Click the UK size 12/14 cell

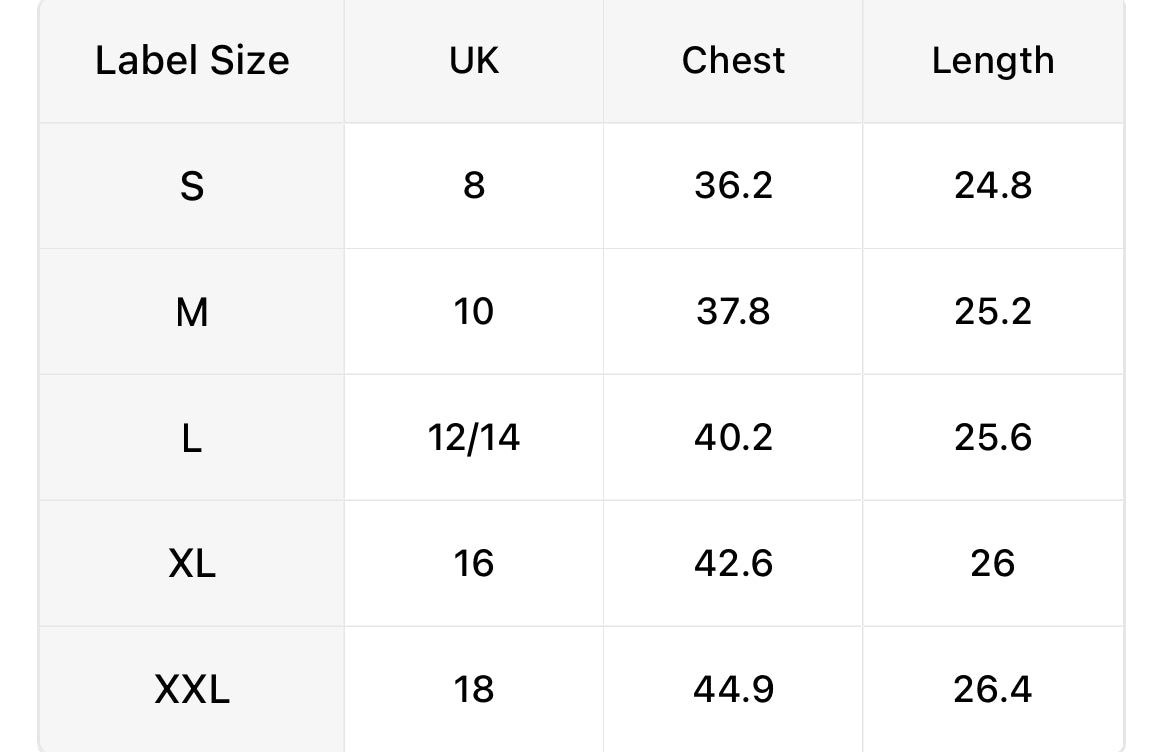pos(474,438)
